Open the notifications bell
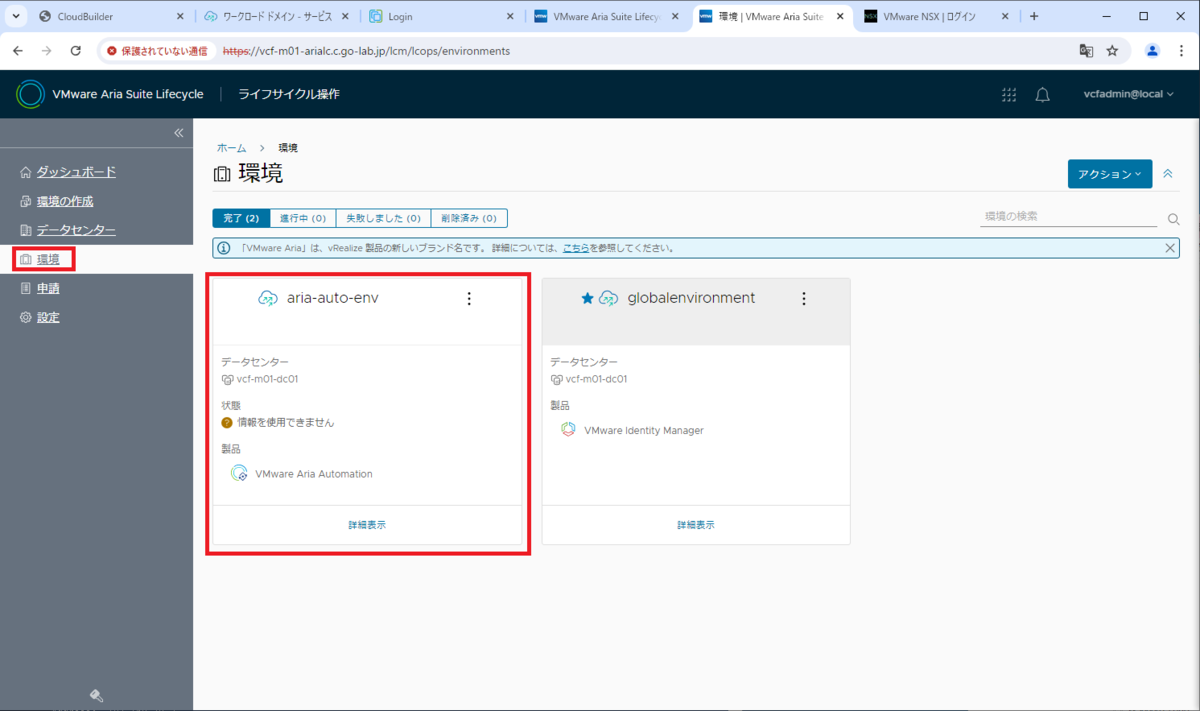Screen dimensions: 1200x711 pyautogui.click(x=1042, y=94)
